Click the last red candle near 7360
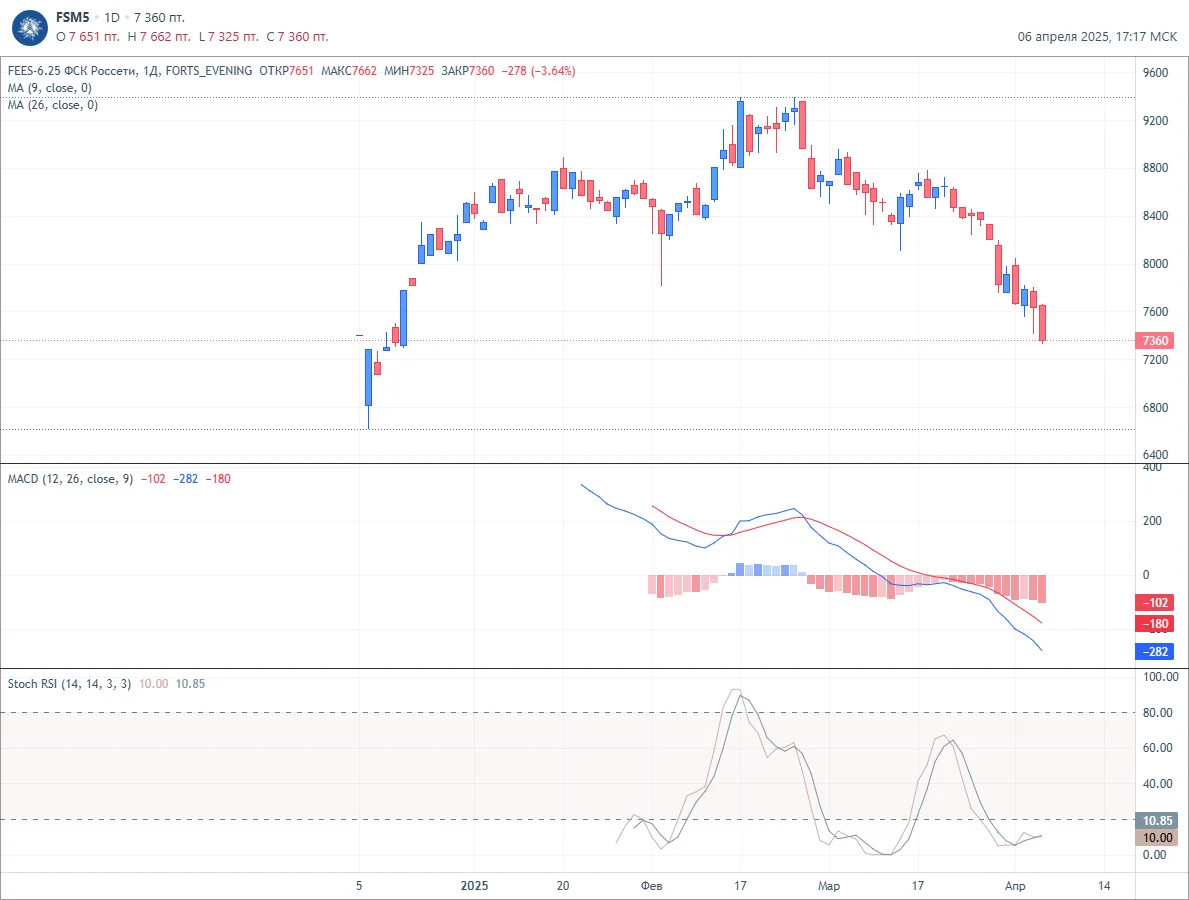 pyautogui.click(x=1043, y=324)
